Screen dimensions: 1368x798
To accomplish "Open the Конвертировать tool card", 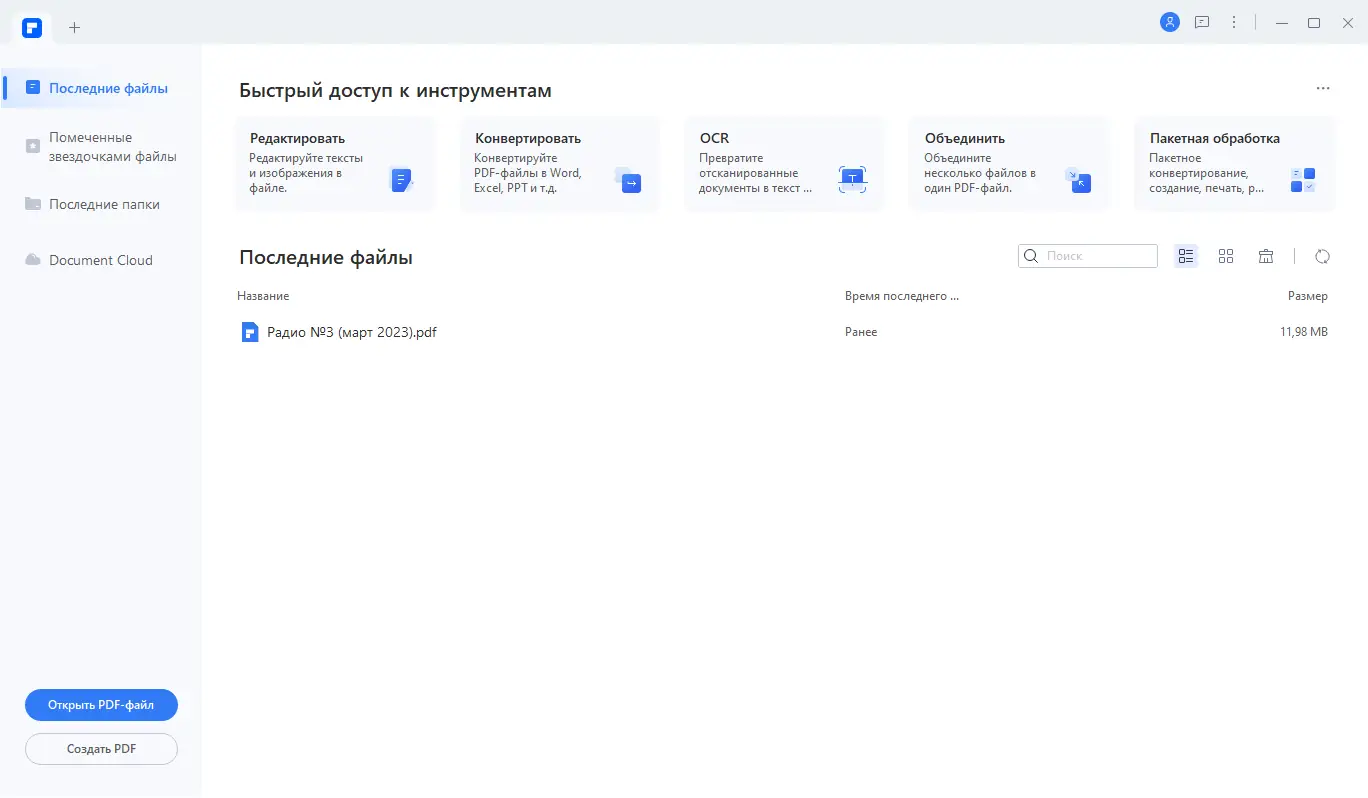I will coord(560,164).
